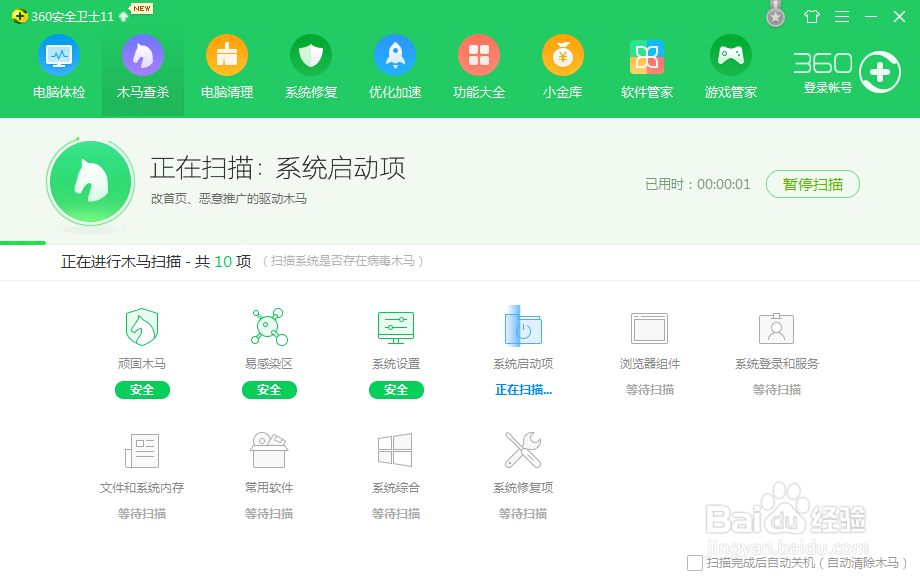The image size is (920, 580).
Task: Click the 暂停扫描 pause scan button
Action: 812,185
